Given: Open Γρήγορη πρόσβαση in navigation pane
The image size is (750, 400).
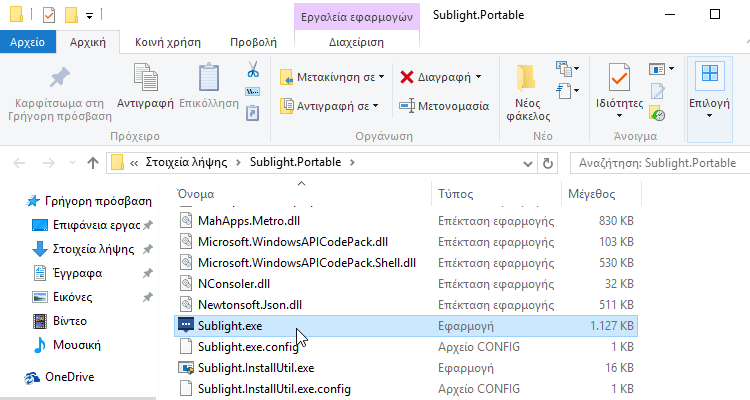Looking at the screenshot, I should [98, 201].
